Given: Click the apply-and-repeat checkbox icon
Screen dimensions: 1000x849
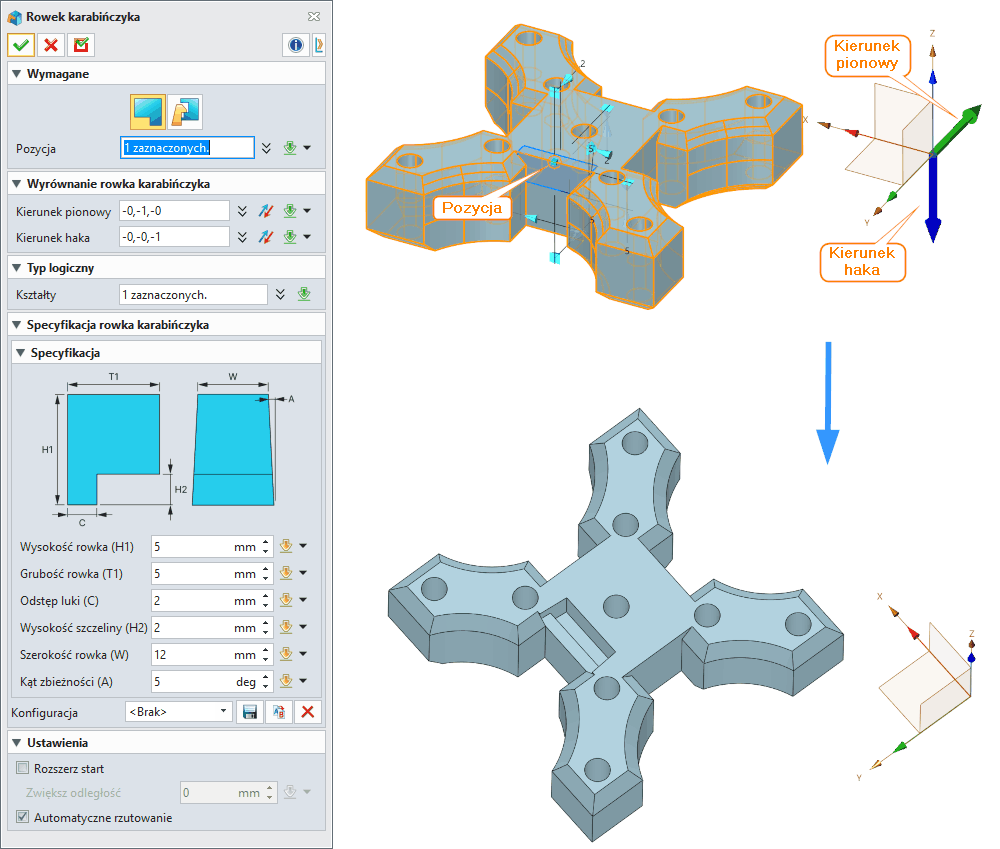Looking at the screenshot, I should click(81, 45).
